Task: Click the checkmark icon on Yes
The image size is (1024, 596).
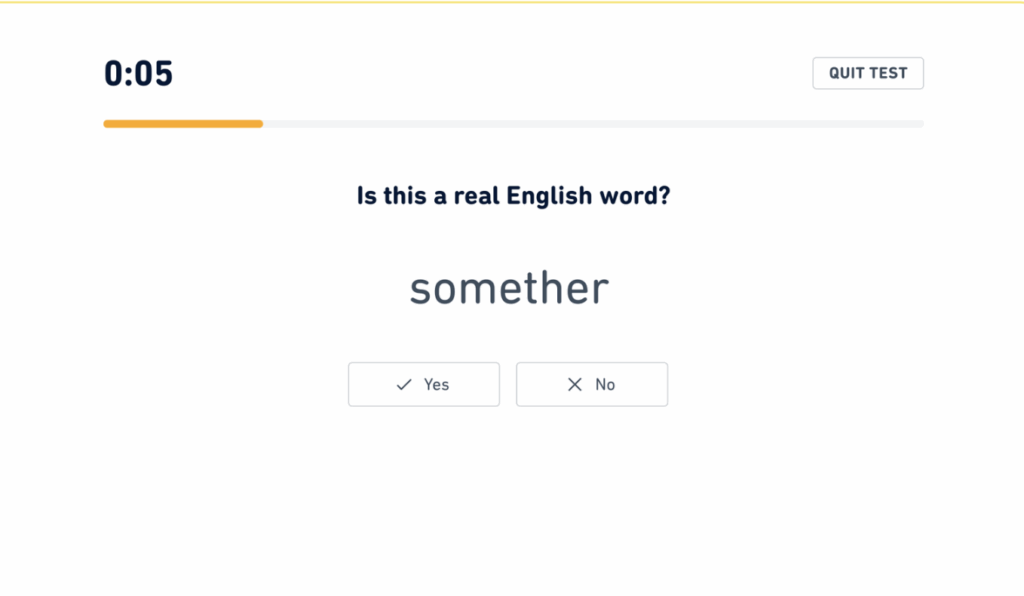Action: point(404,385)
